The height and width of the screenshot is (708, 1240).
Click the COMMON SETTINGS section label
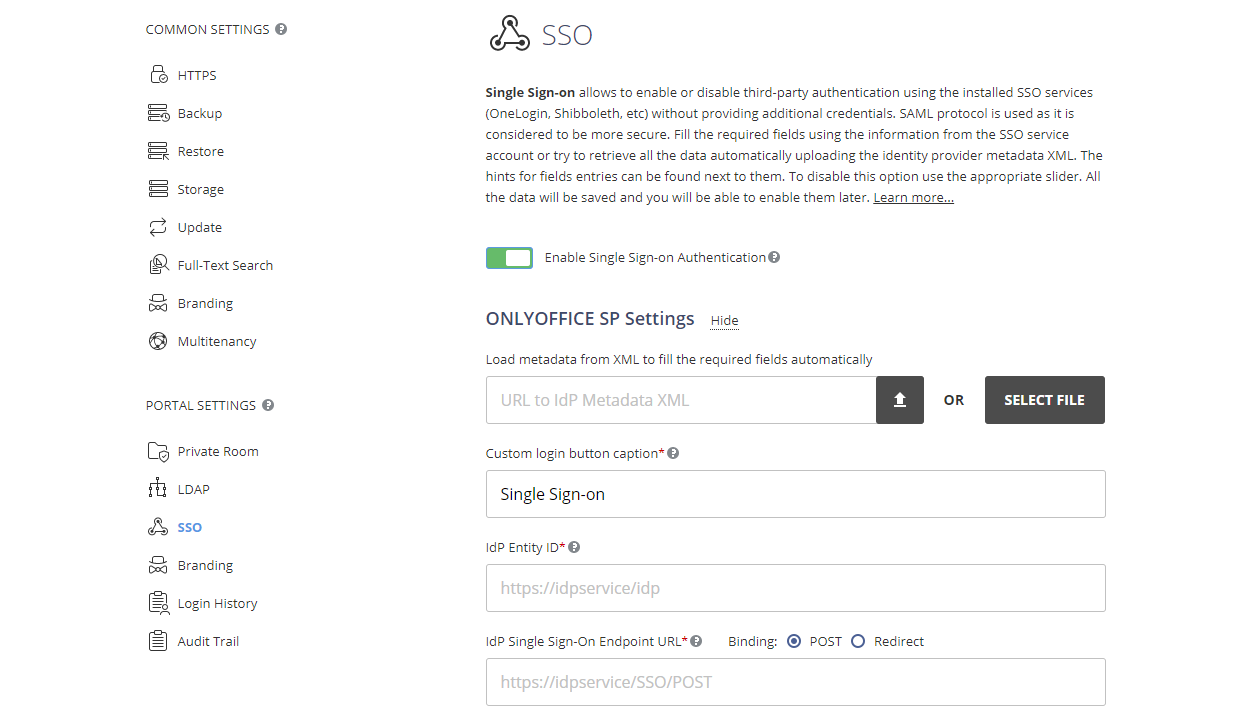click(x=208, y=29)
